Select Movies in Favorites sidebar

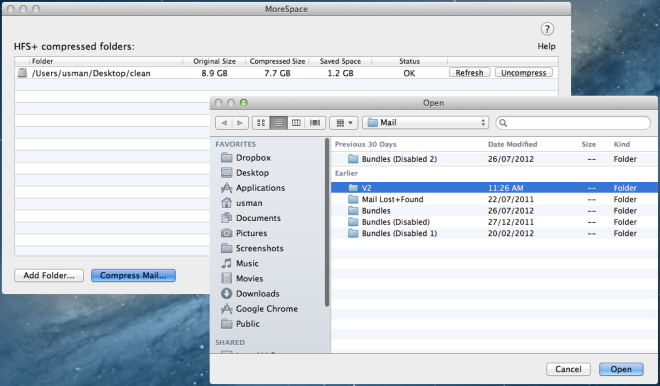tap(242, 279)
